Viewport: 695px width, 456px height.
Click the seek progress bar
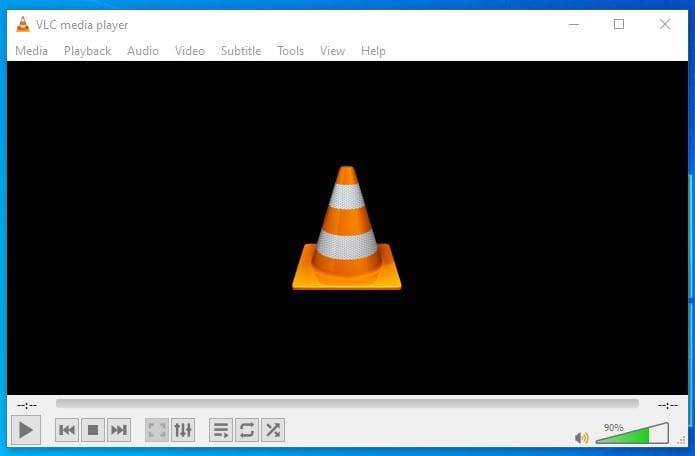click(x=347, y=403)
